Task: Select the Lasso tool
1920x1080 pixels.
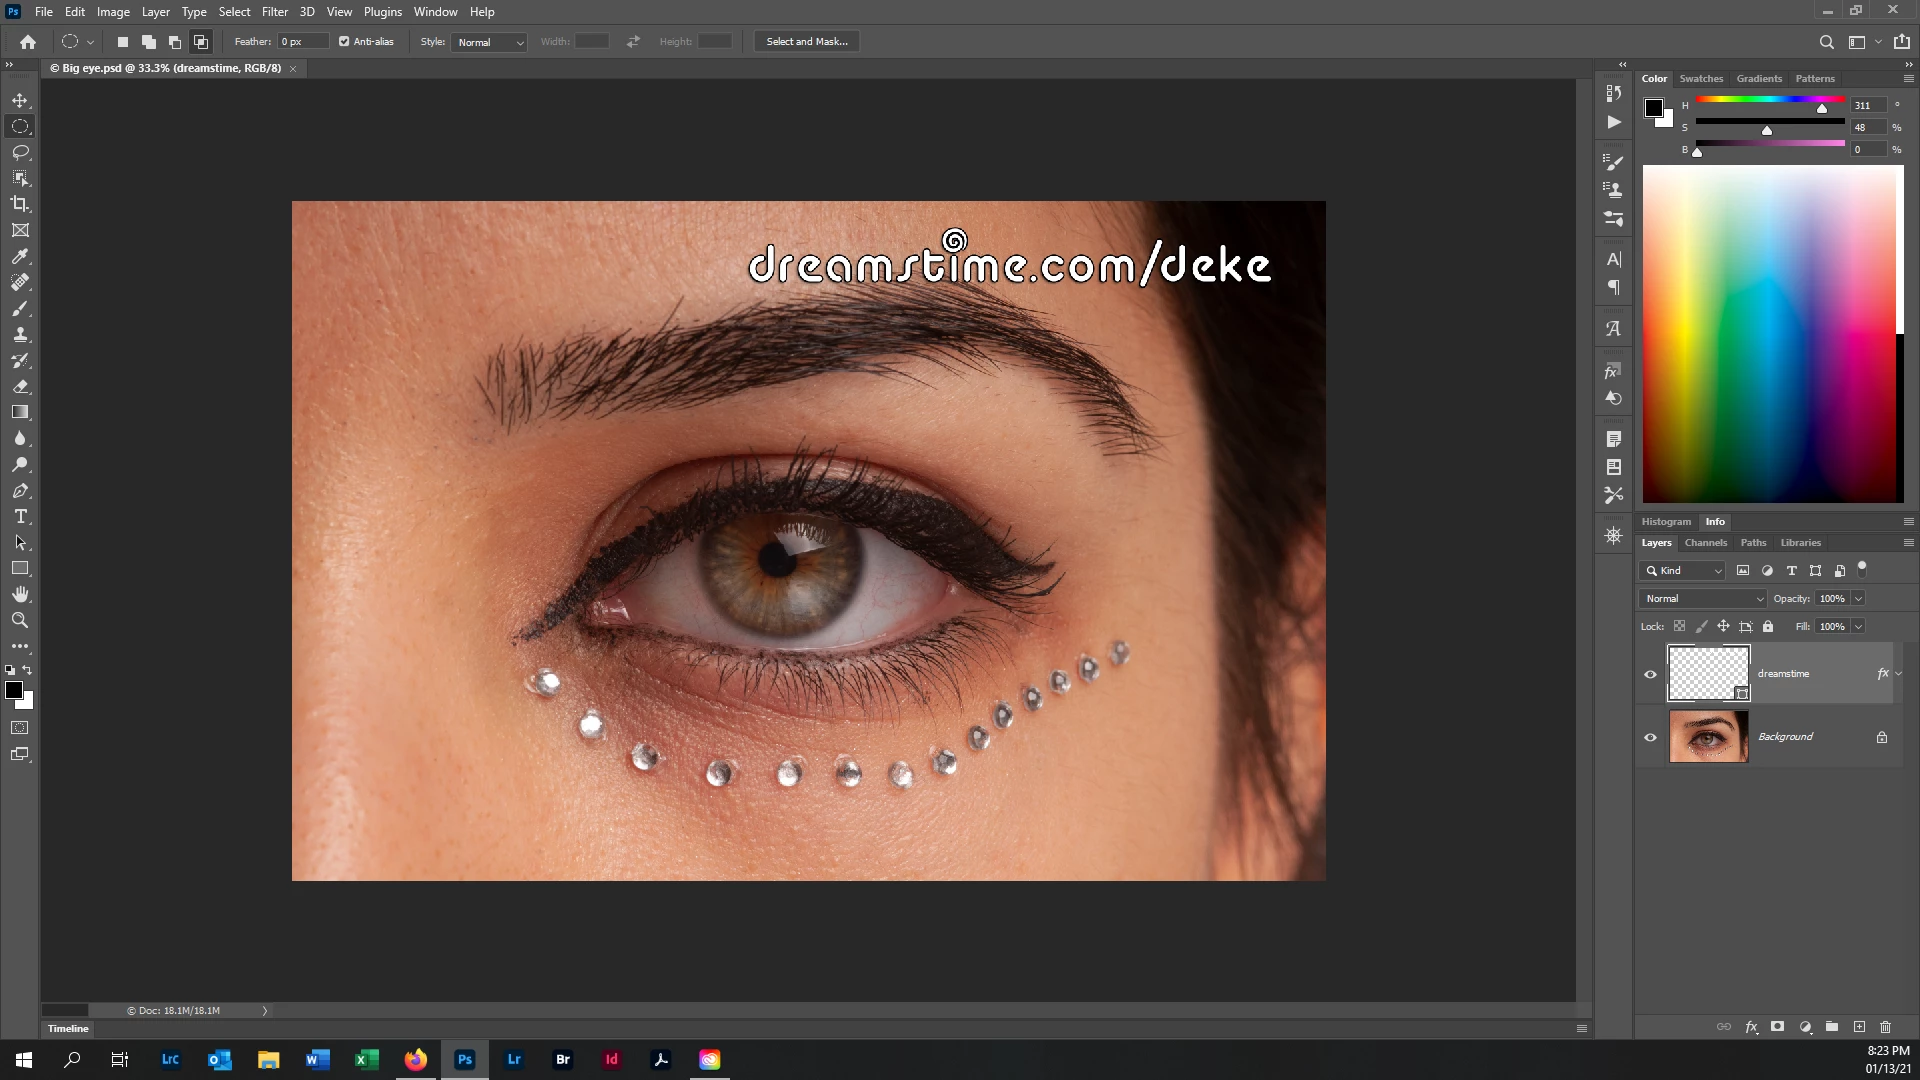Action: 20,152
